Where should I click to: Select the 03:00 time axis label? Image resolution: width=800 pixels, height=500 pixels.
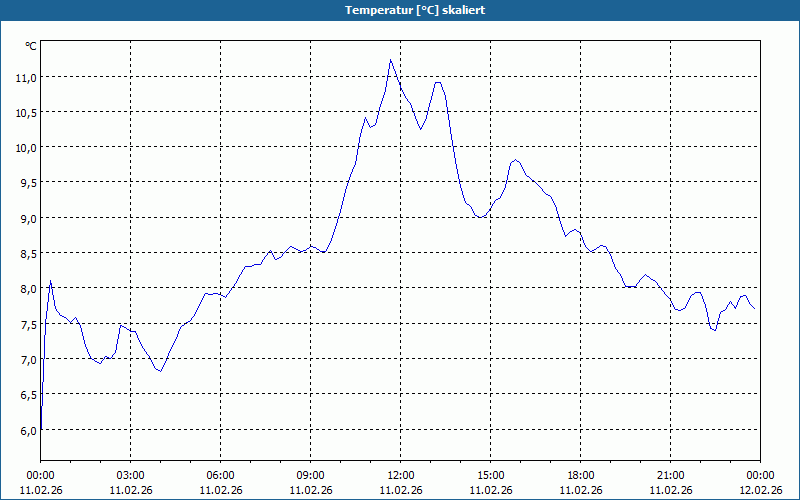[131, 476]
